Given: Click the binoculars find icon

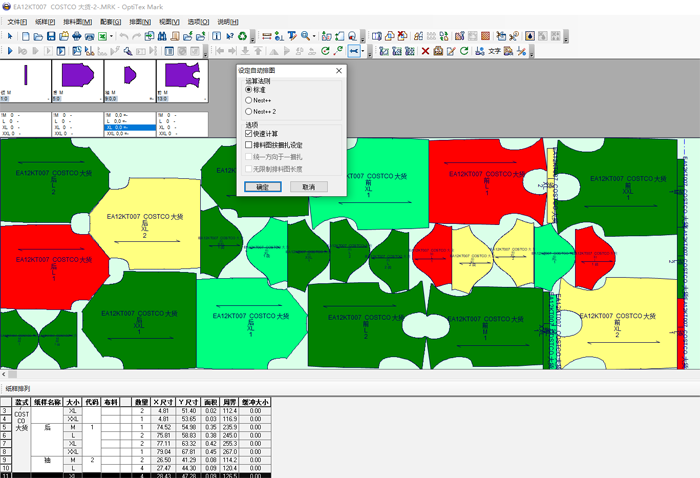Looking at the screenshot, I should point(162,37).
